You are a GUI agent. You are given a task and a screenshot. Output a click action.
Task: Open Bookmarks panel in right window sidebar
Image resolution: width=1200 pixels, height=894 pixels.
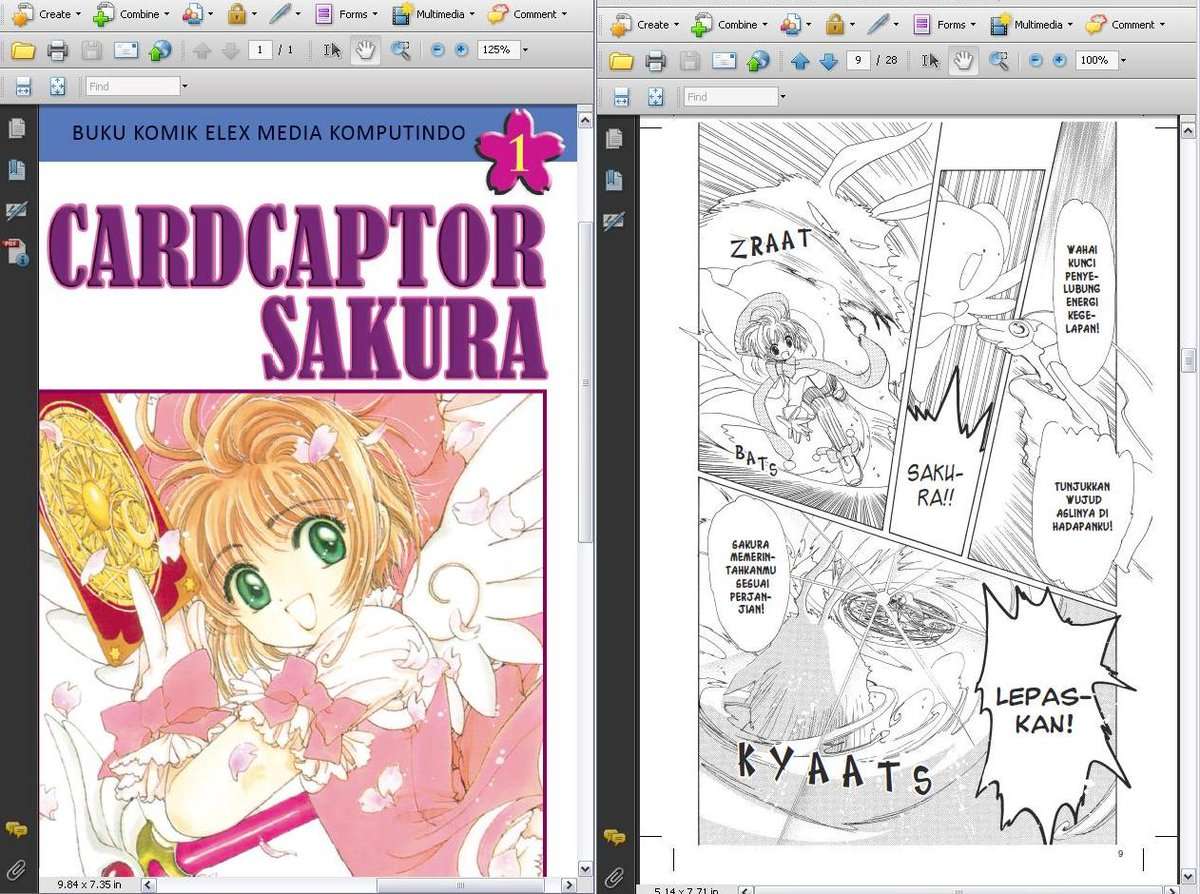tap(613, 180)
